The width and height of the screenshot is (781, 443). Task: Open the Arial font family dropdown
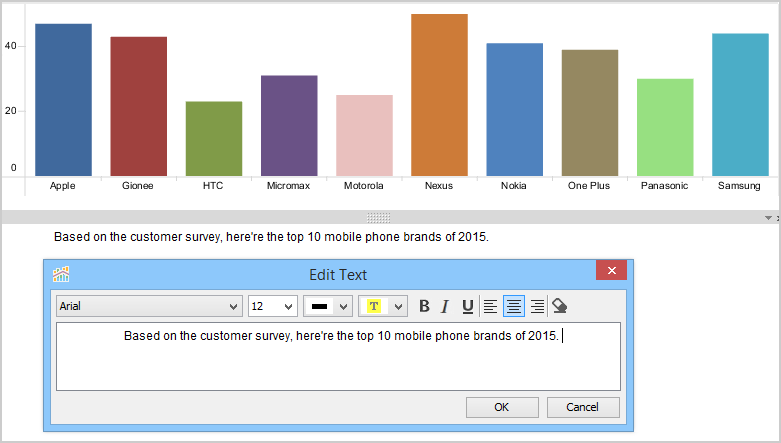(x=149, y=306)
